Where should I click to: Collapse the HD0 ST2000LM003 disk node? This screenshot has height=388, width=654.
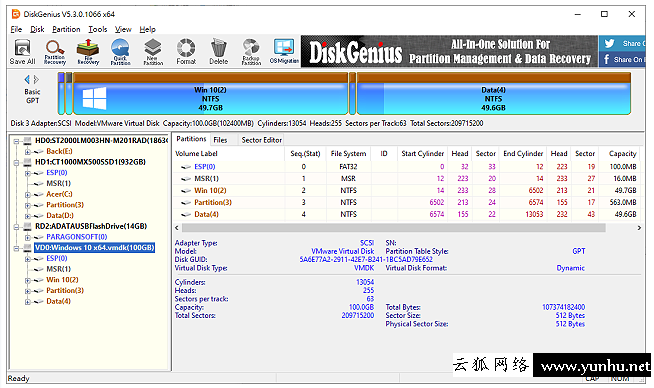pos(16,141)
